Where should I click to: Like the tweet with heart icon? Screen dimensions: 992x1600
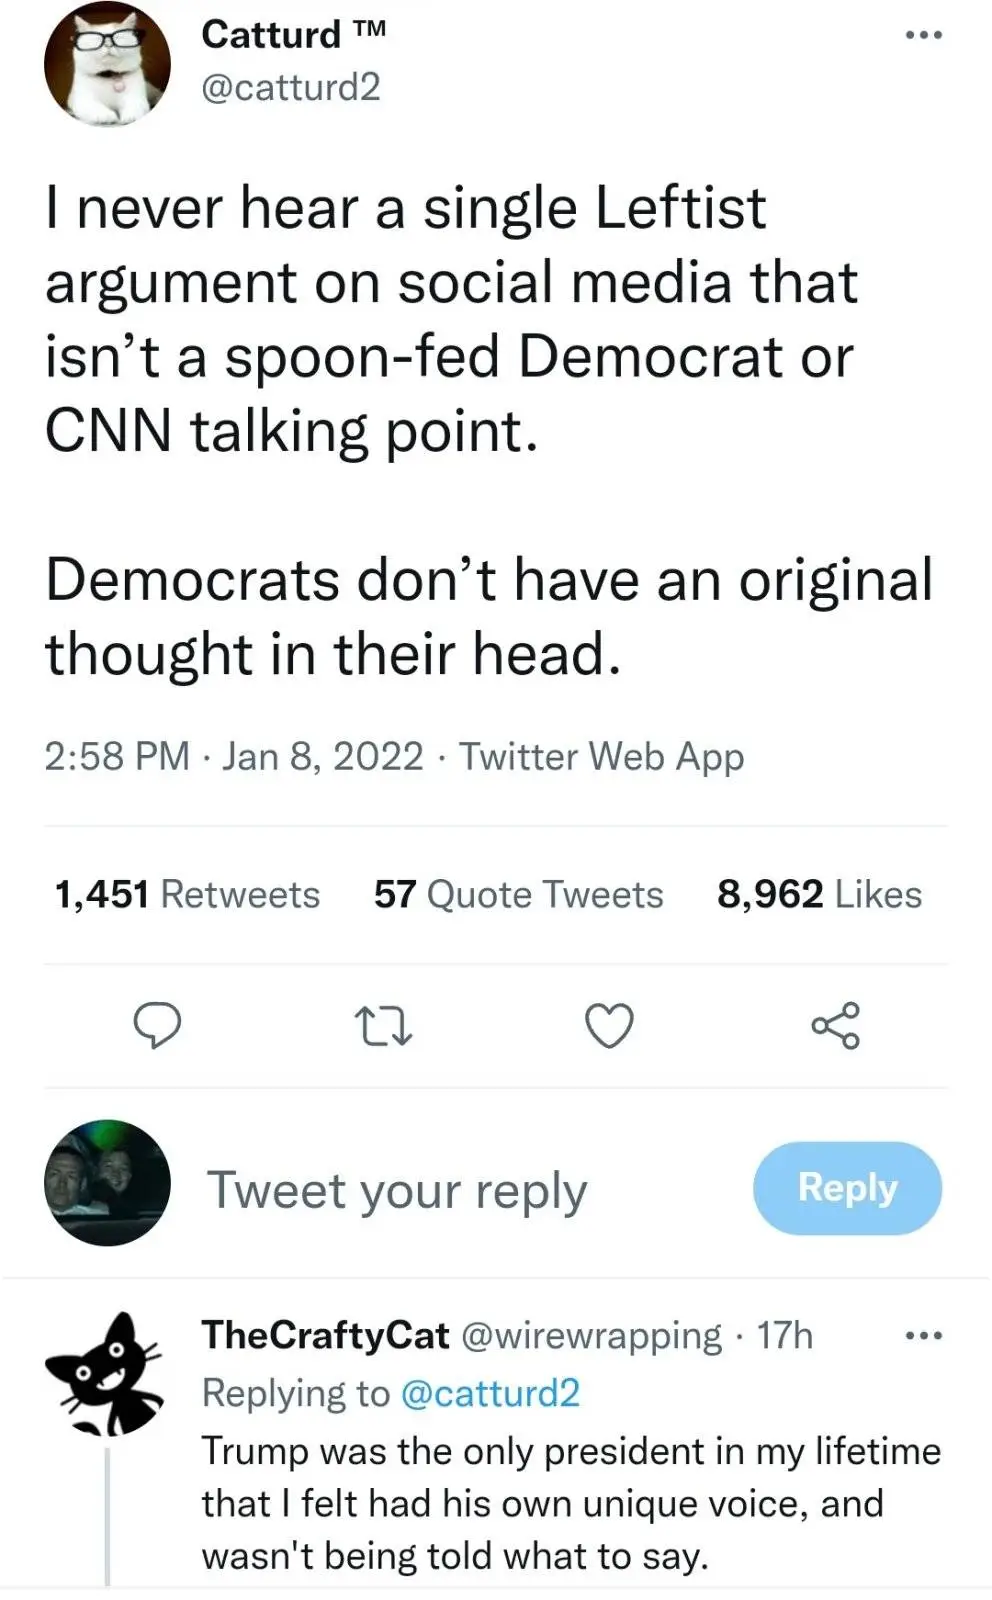pyautogui.click(x=609, y=1027)
